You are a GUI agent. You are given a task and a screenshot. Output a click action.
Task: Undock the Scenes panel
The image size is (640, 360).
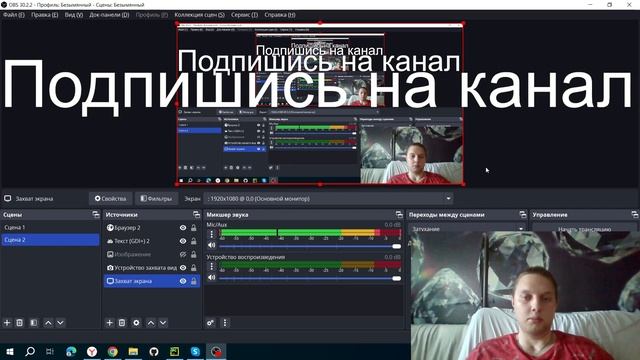tap(96, 214)
